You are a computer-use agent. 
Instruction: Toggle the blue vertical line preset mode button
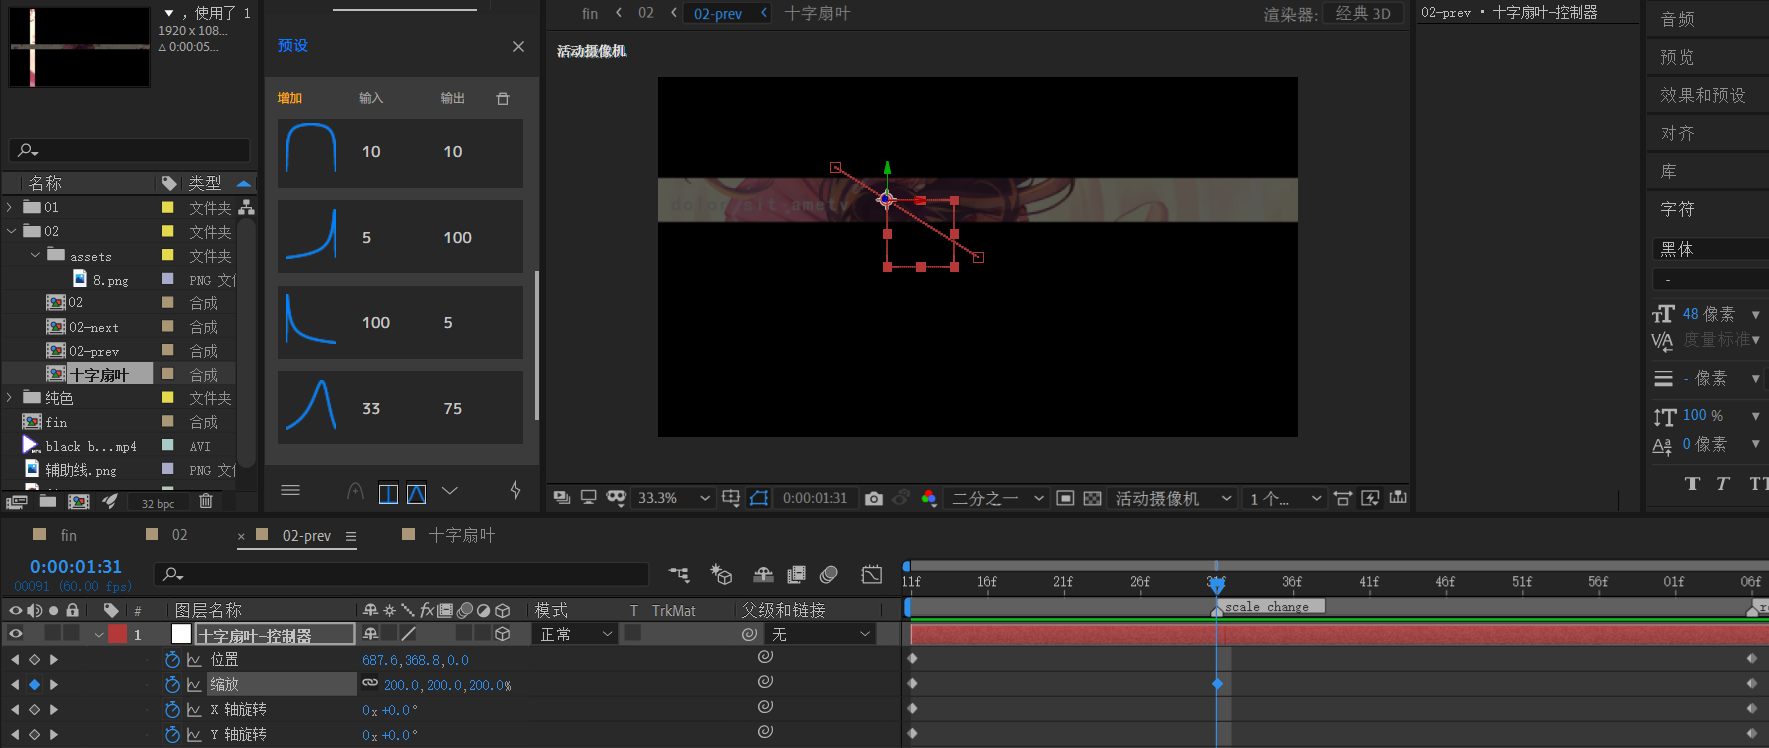point(389,493)
